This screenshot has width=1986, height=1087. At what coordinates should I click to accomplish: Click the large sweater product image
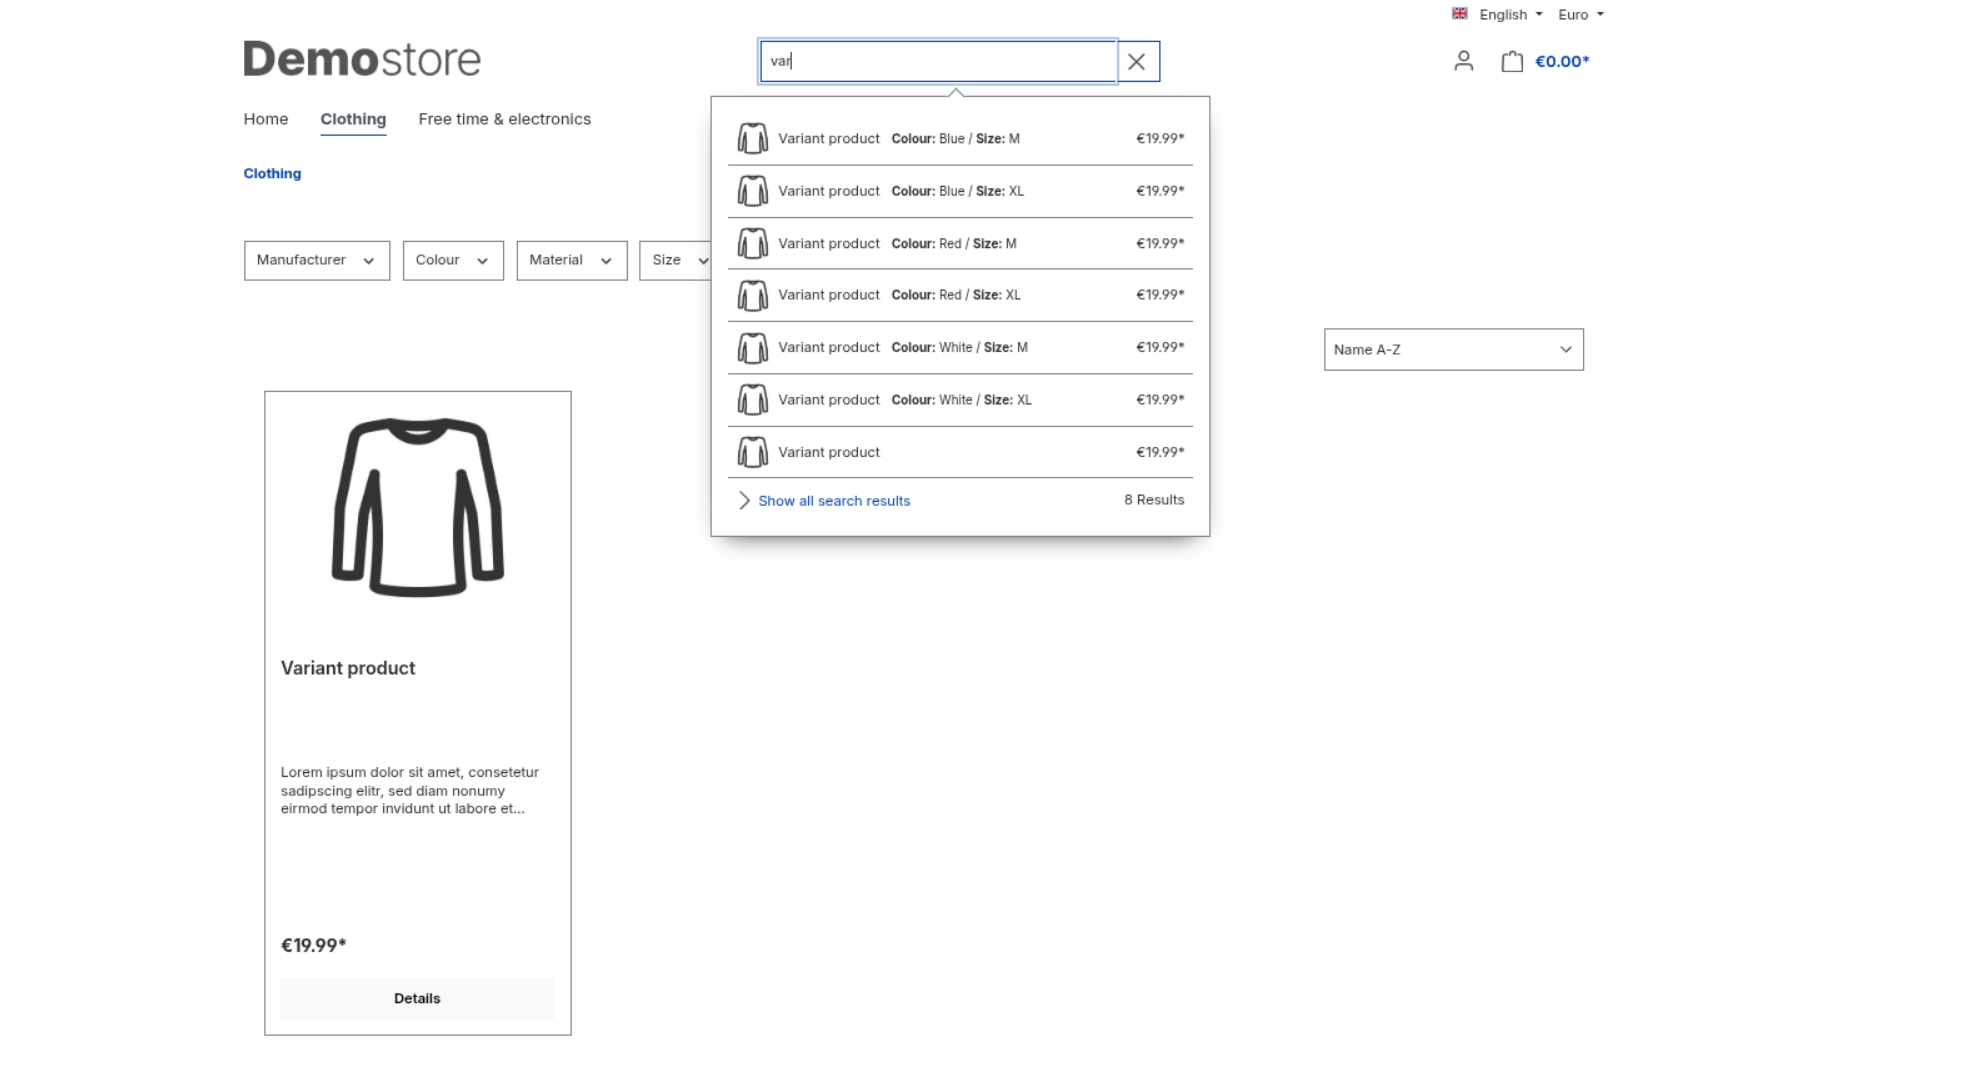pyautogui.click(x=418, y=507)
